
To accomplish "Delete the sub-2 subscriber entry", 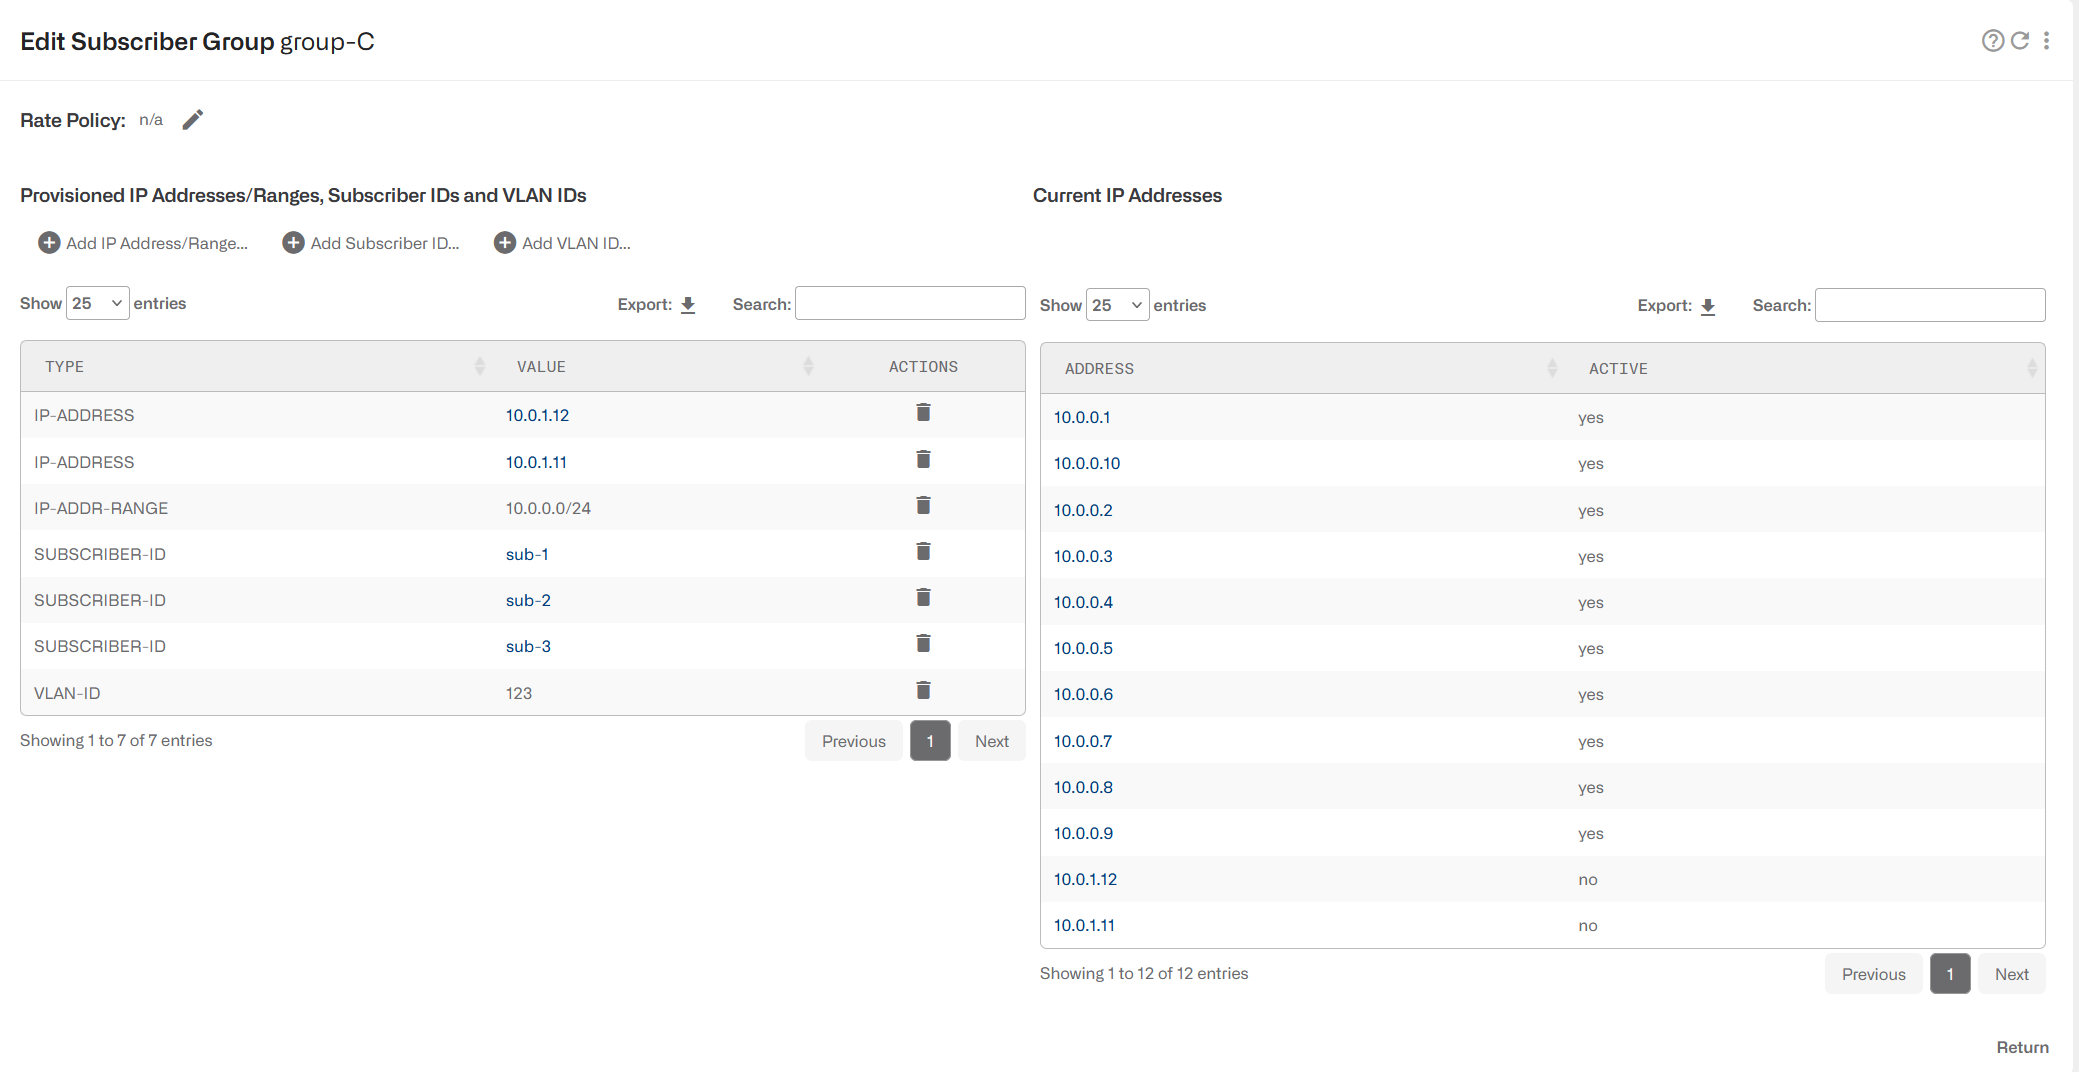I will [x=923, y=598].
